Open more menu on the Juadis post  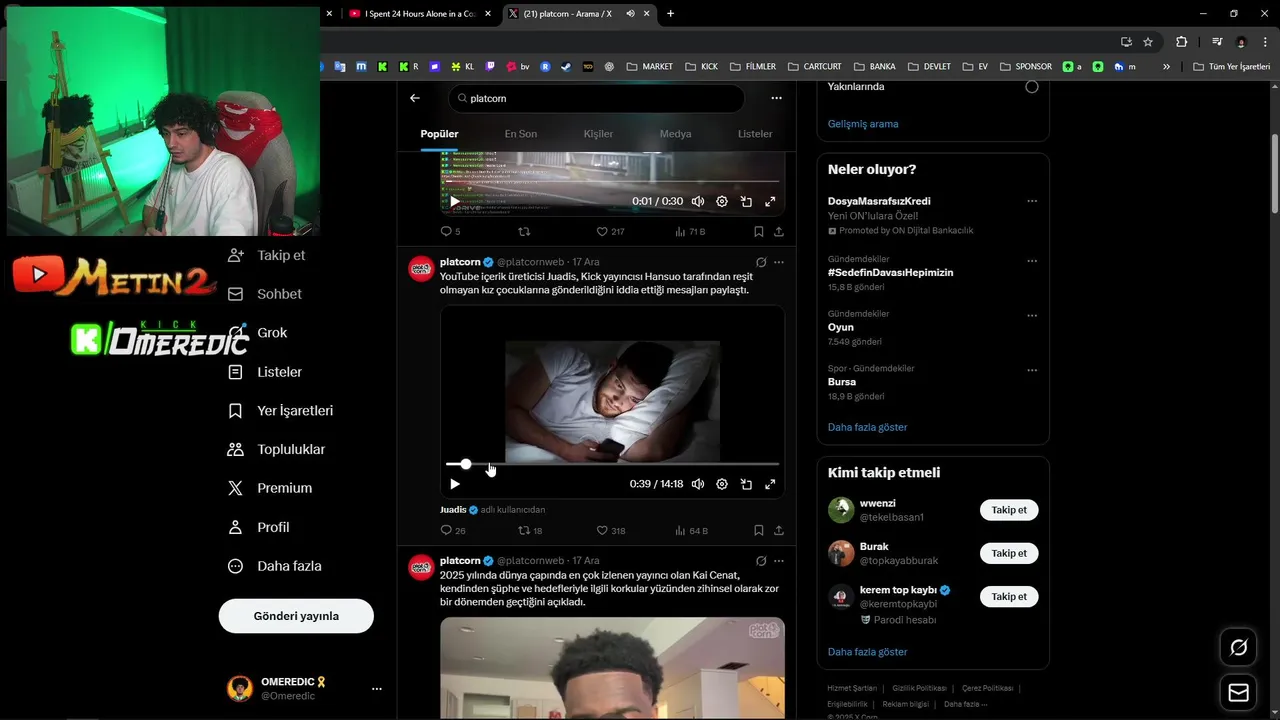click(x=779, y=262)
